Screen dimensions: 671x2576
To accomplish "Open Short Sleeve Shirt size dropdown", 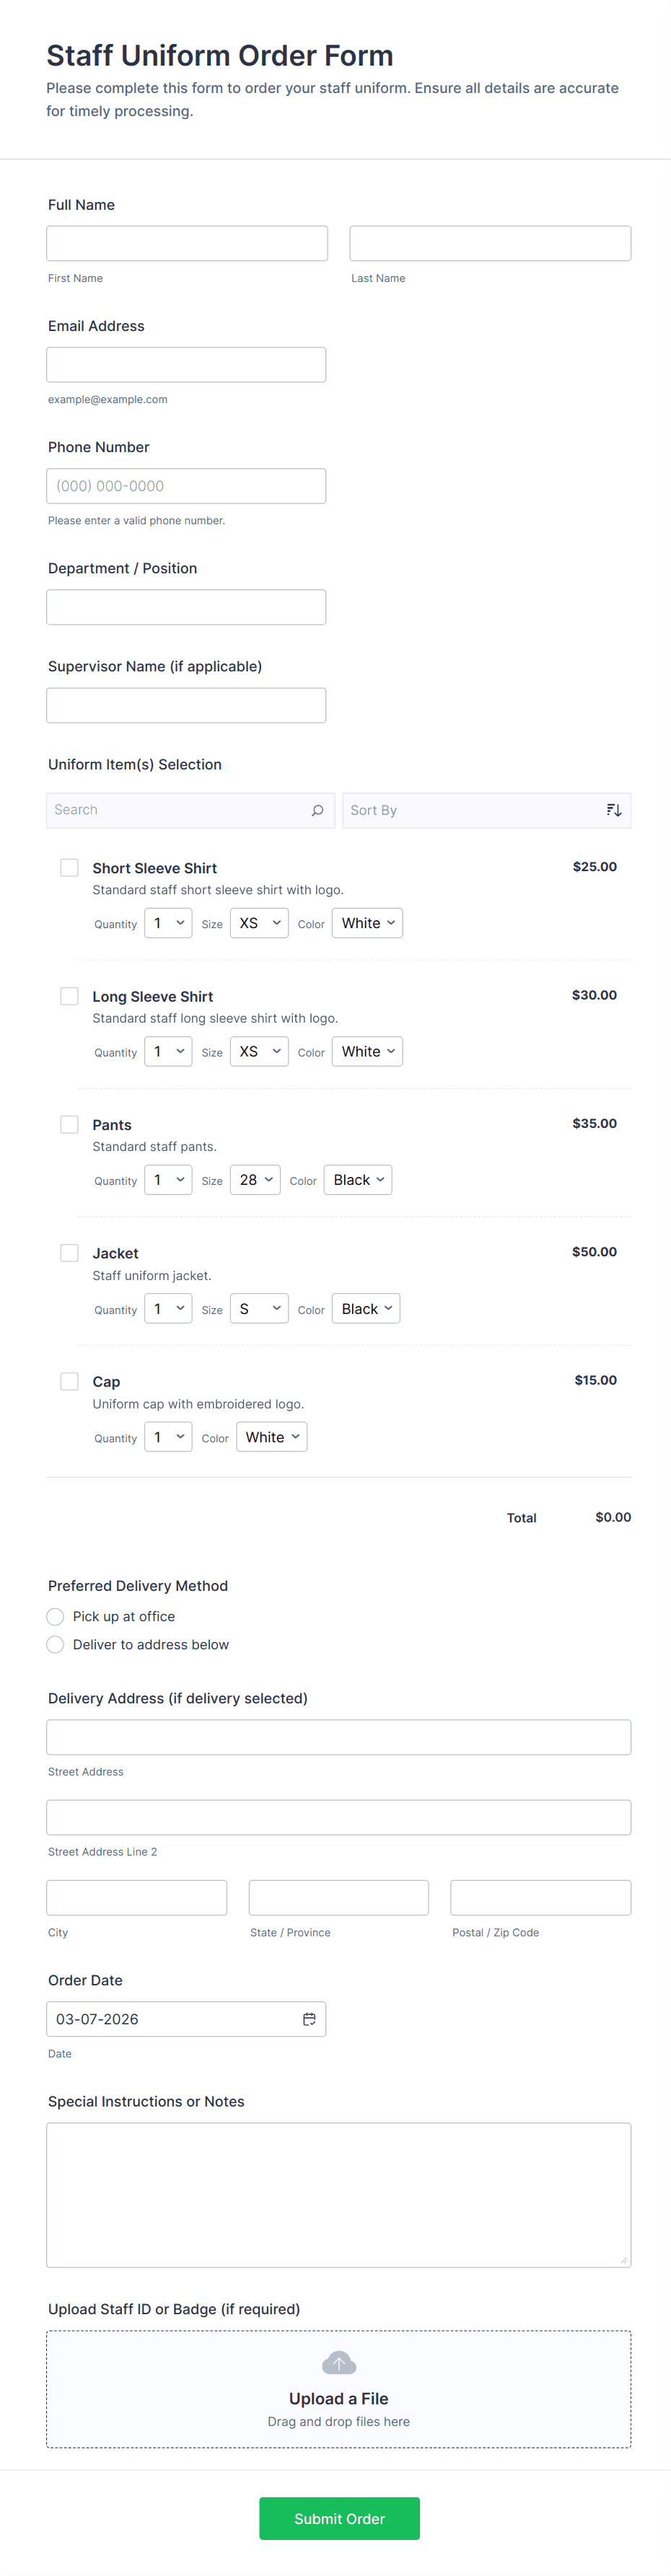I will 259,923.
